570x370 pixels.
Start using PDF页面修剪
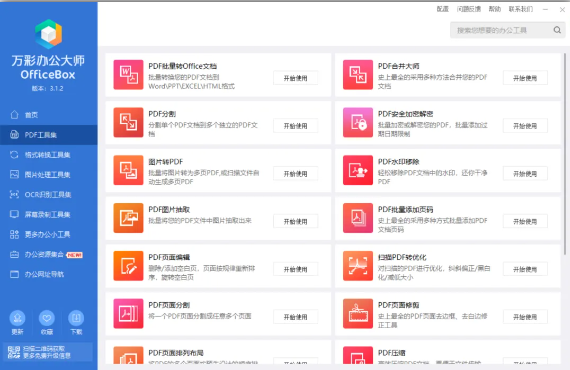525,317
